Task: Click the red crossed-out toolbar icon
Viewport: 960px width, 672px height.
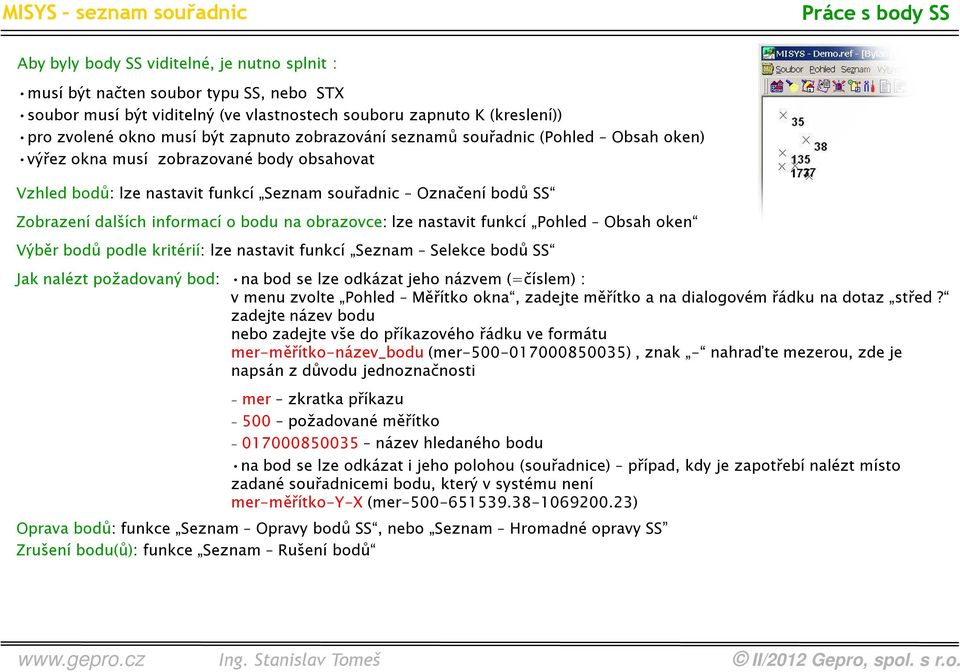Action: [839, 86]
